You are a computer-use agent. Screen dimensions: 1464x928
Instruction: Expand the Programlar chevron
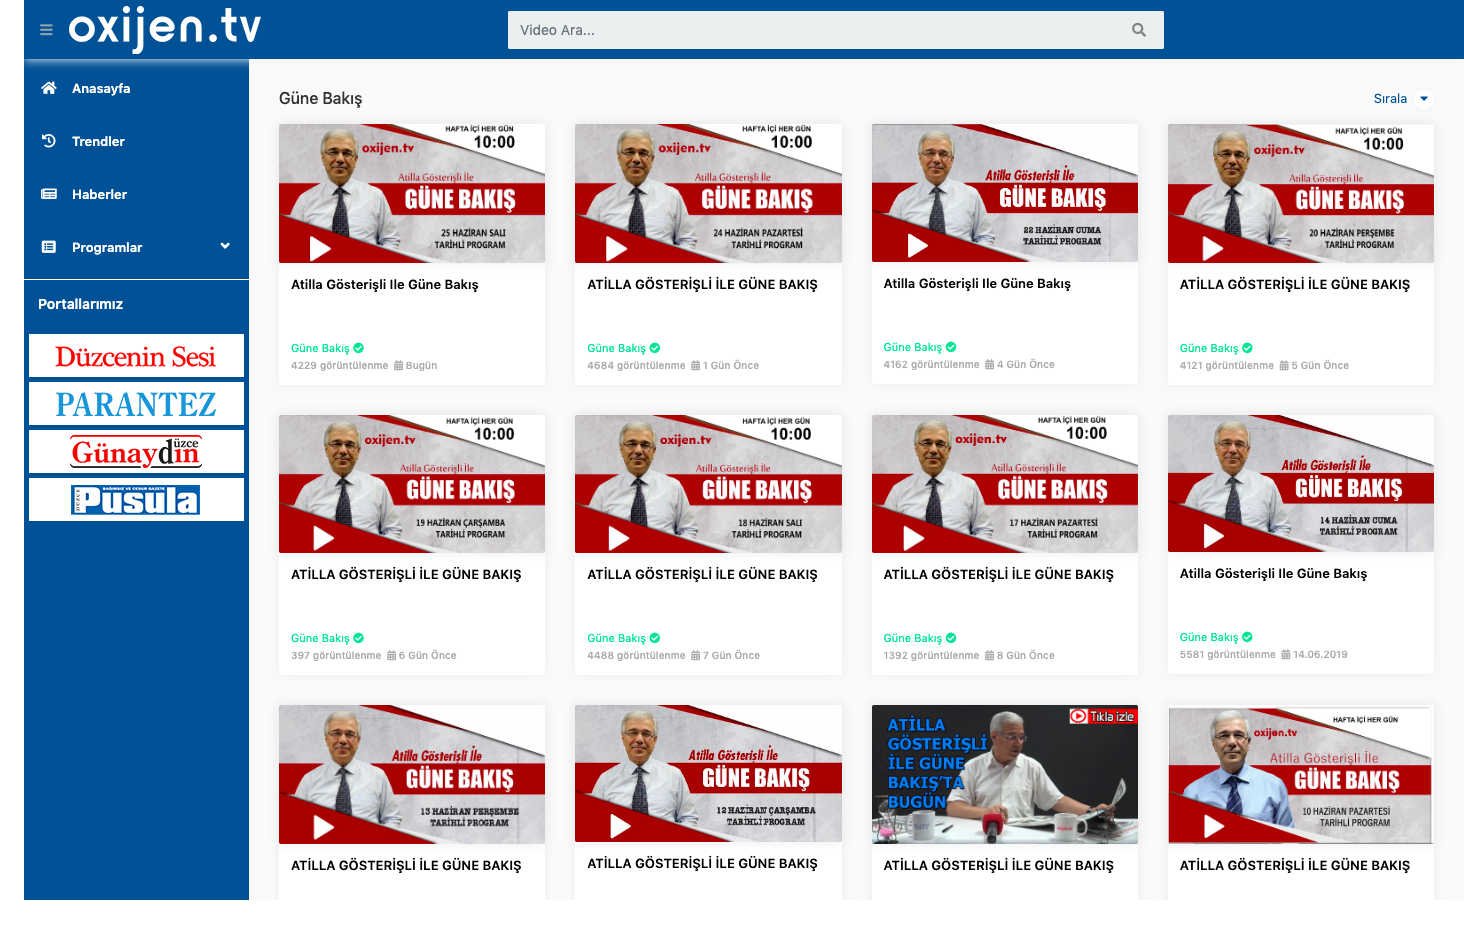pos(225,246)
